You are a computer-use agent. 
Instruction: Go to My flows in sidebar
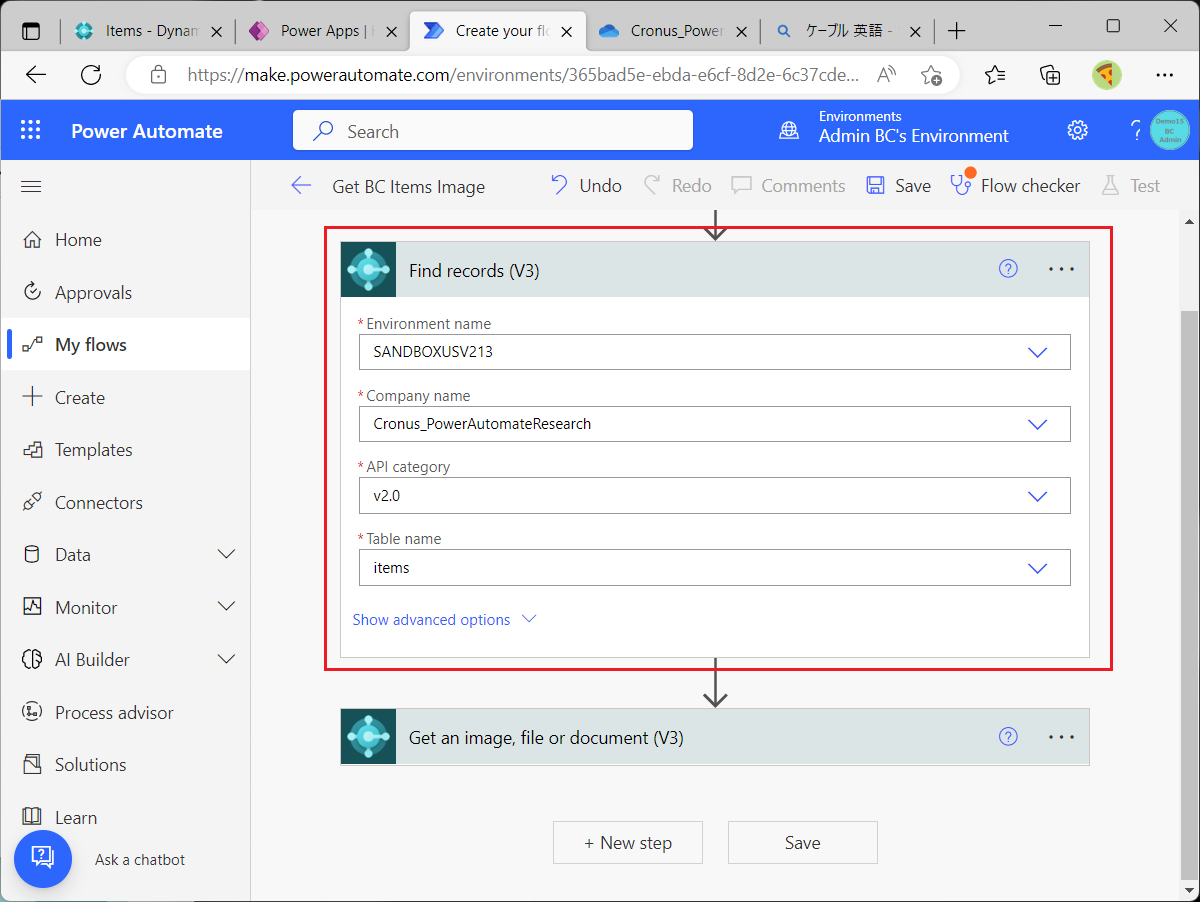click(91, 345)
